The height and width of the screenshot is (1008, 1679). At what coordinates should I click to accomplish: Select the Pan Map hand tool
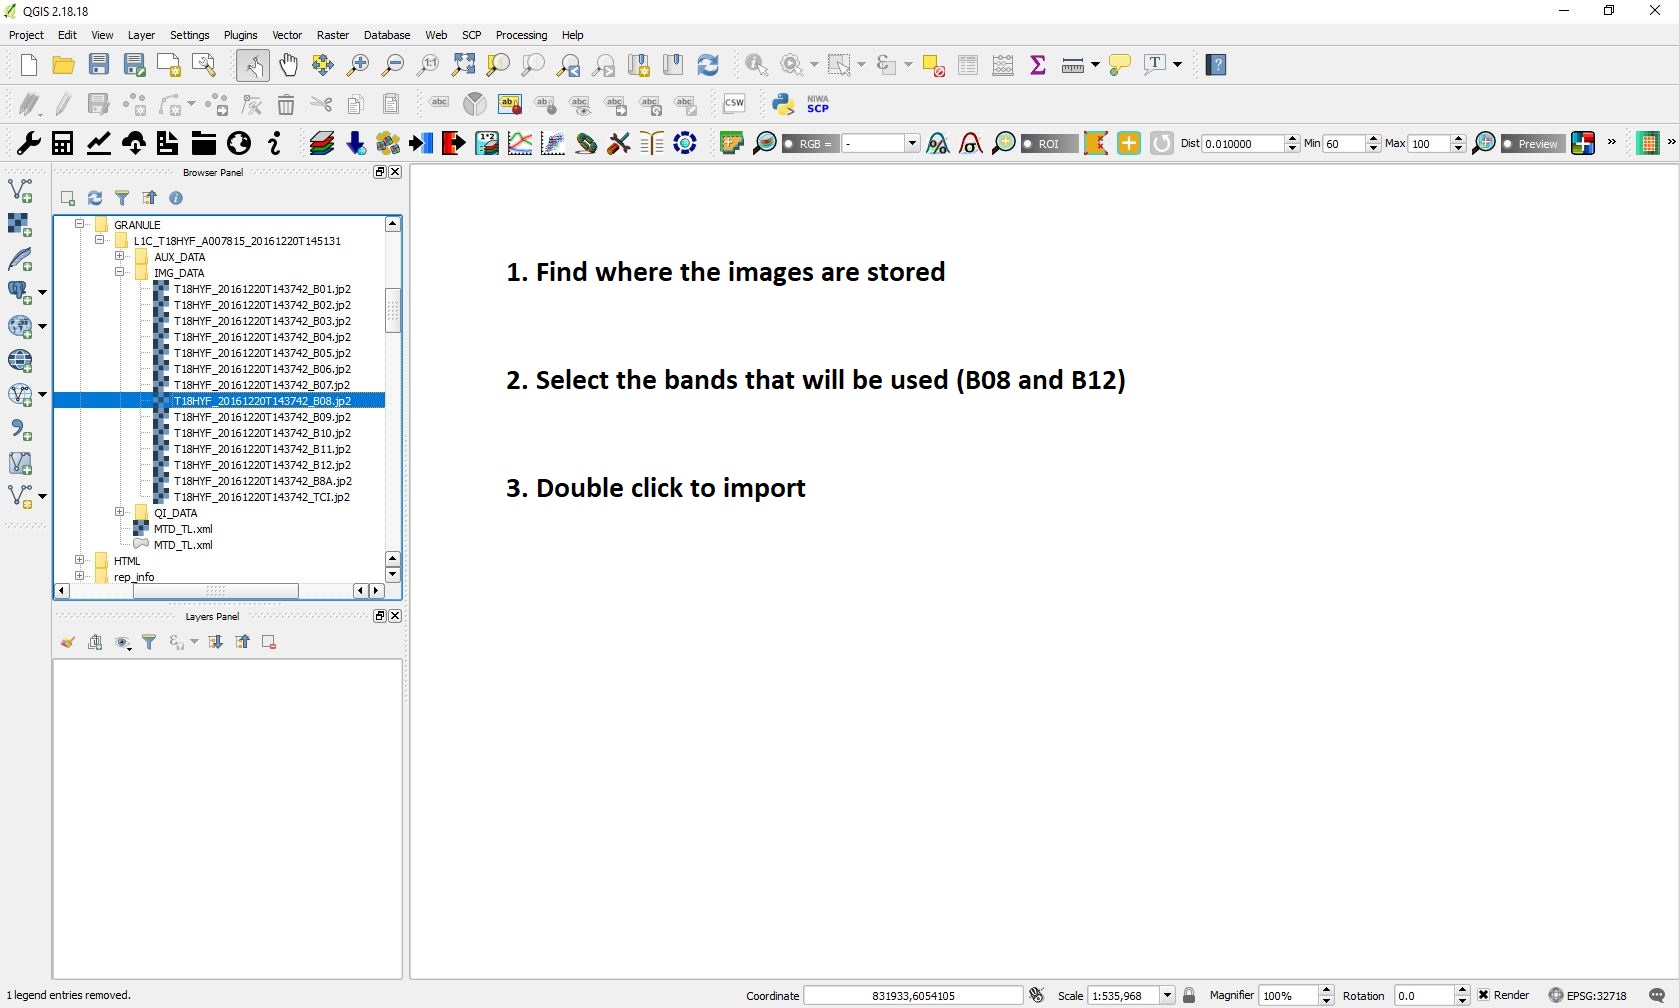point(288,65)
